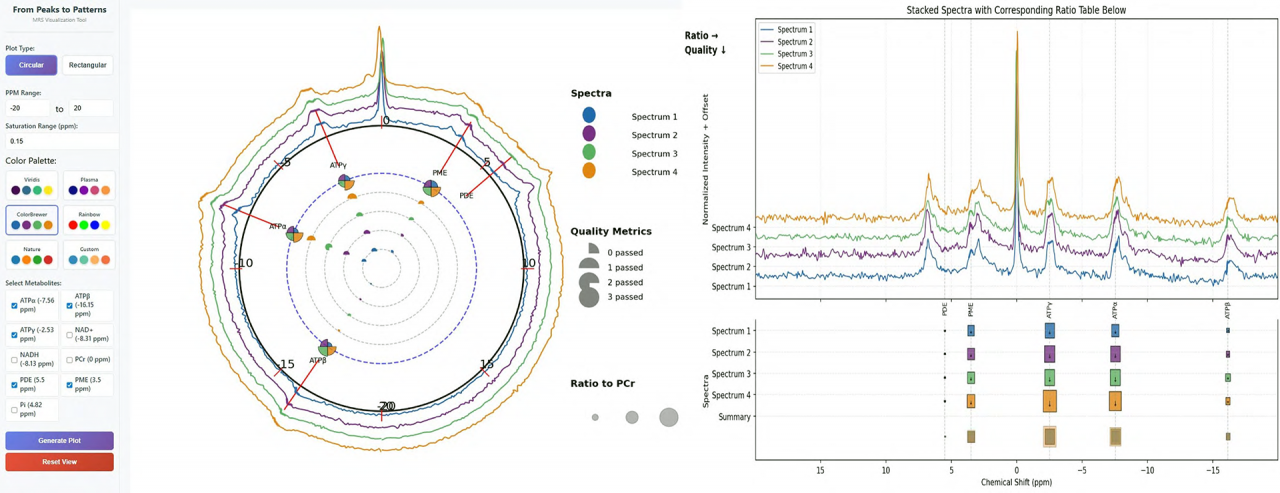This screenshot has width=1280, height=493.
Task: Enable the NAD+ (-8.31 ppm) checkbox
Action: [x=69, y=335]
